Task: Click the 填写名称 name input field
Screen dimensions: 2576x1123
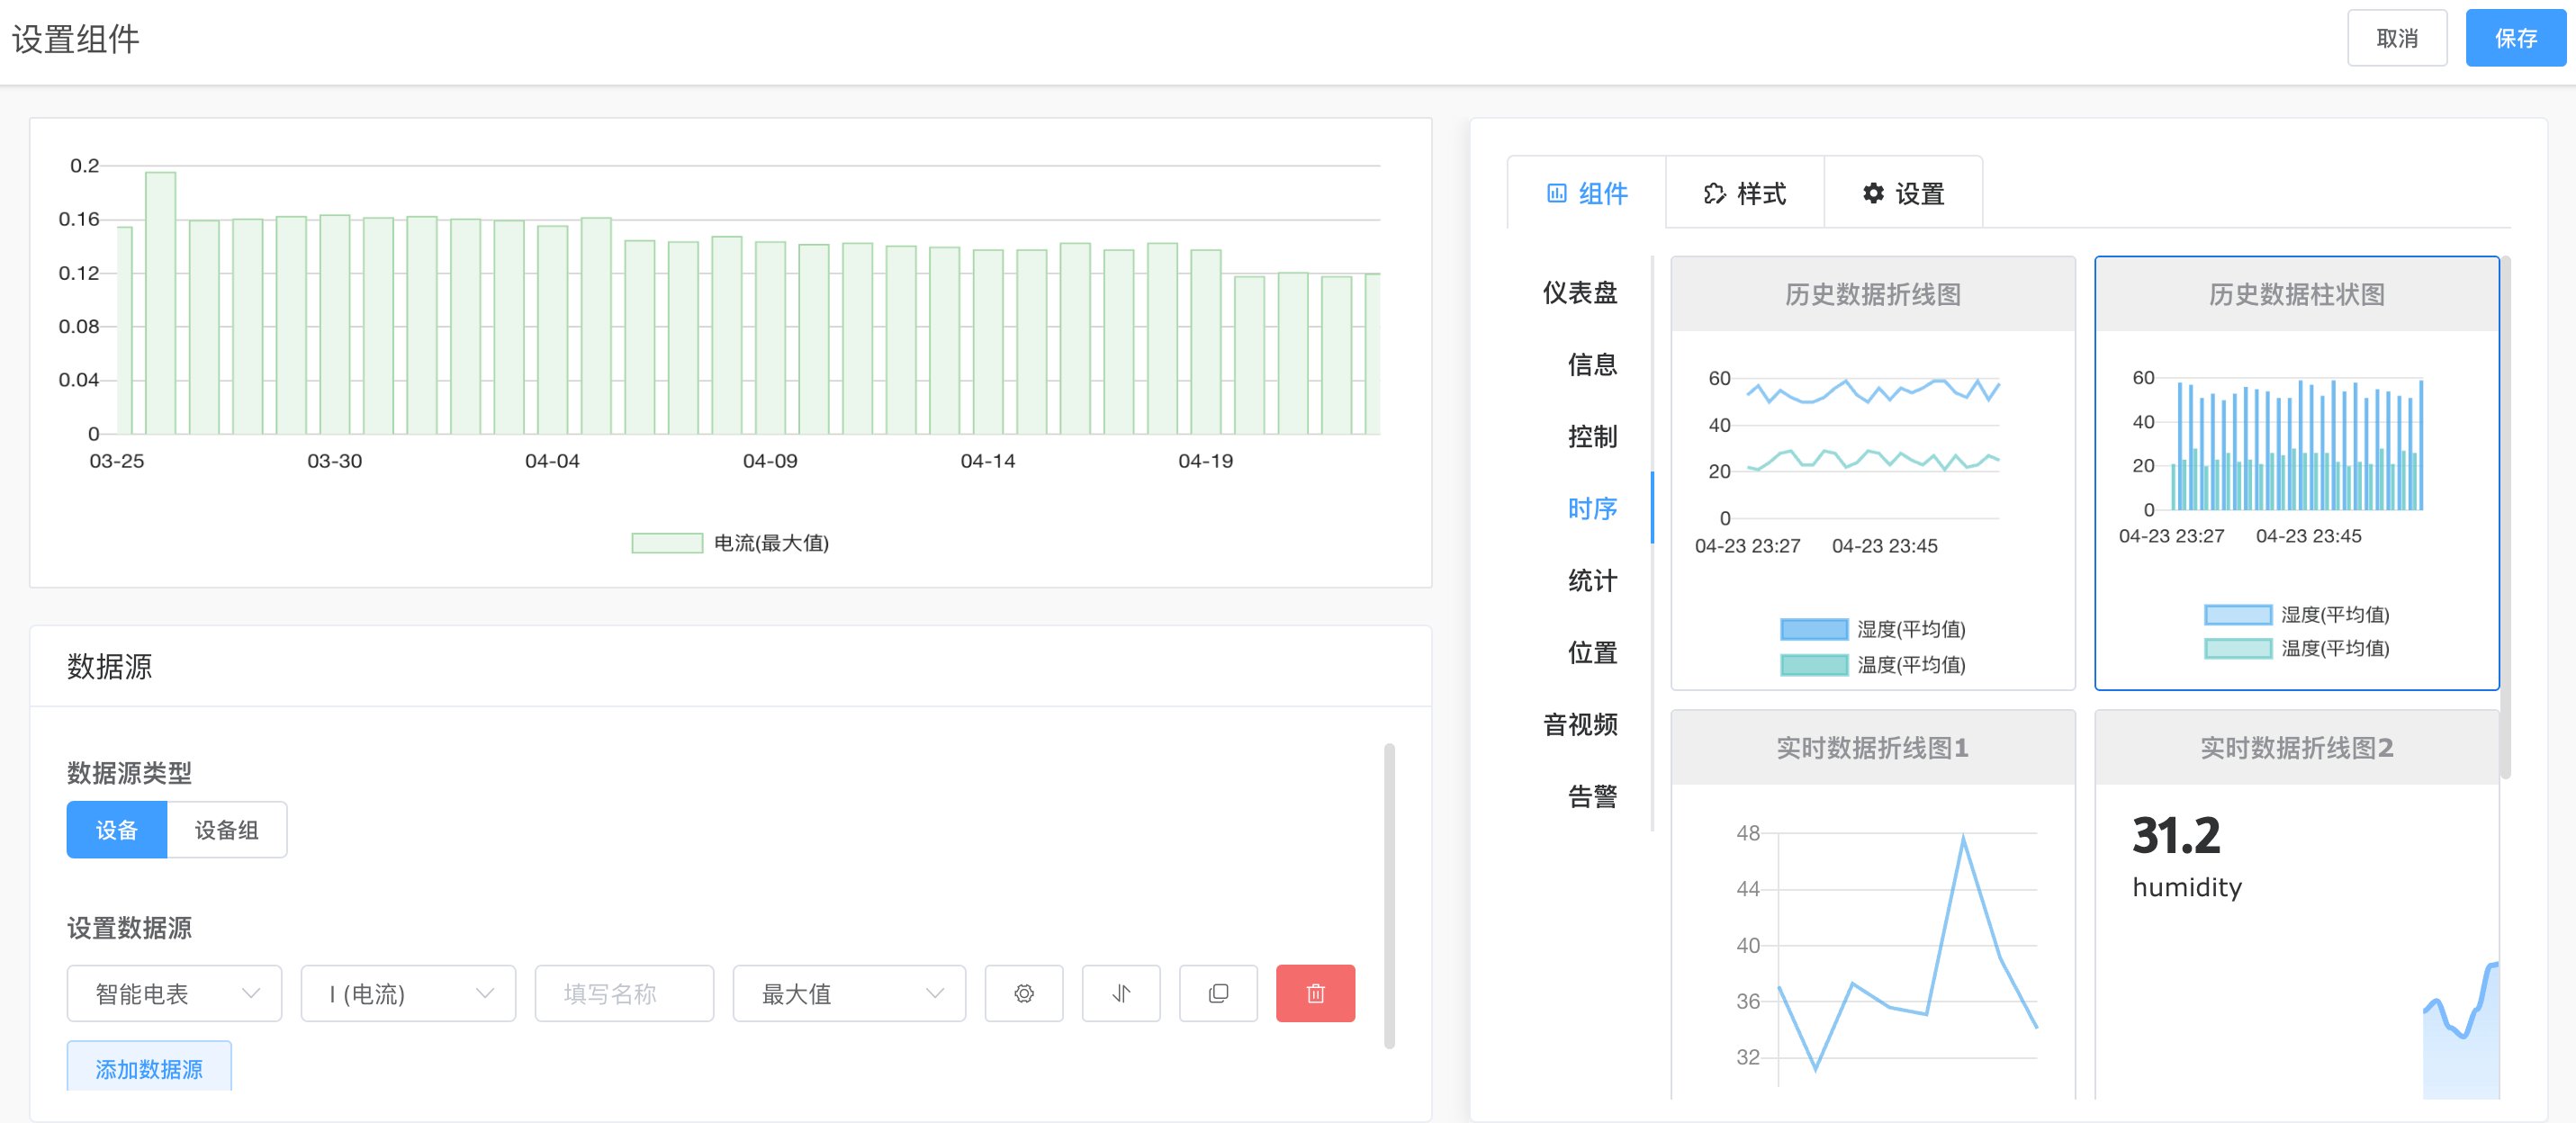Action: click(x=623, y=993)
